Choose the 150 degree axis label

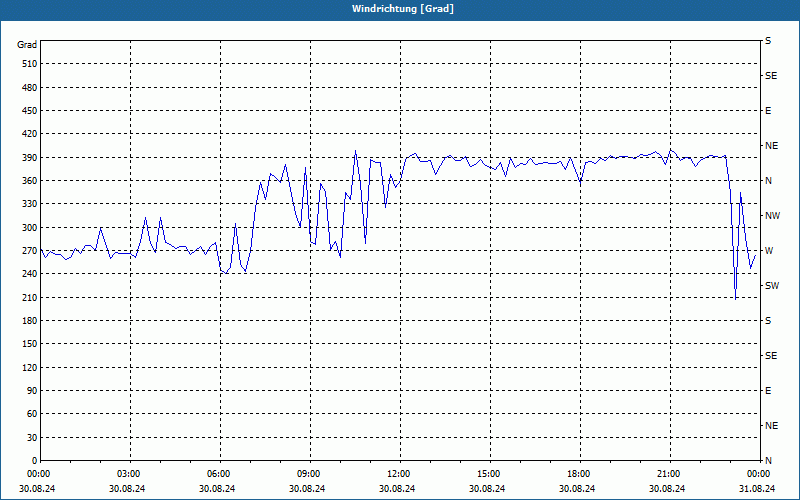click(30, 344)
